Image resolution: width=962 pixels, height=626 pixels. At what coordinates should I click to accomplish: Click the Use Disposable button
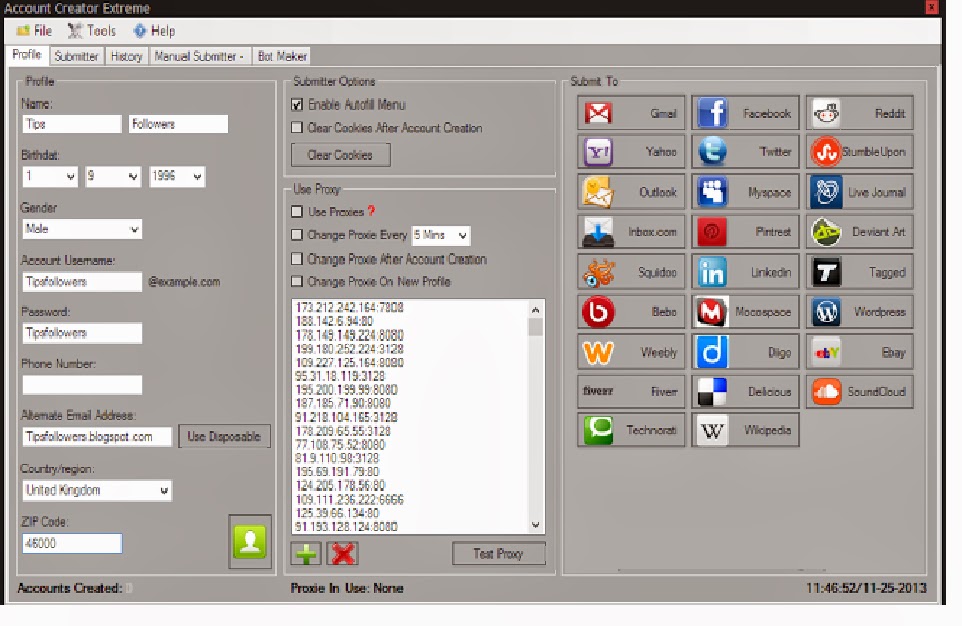click(x=224, y=436)
